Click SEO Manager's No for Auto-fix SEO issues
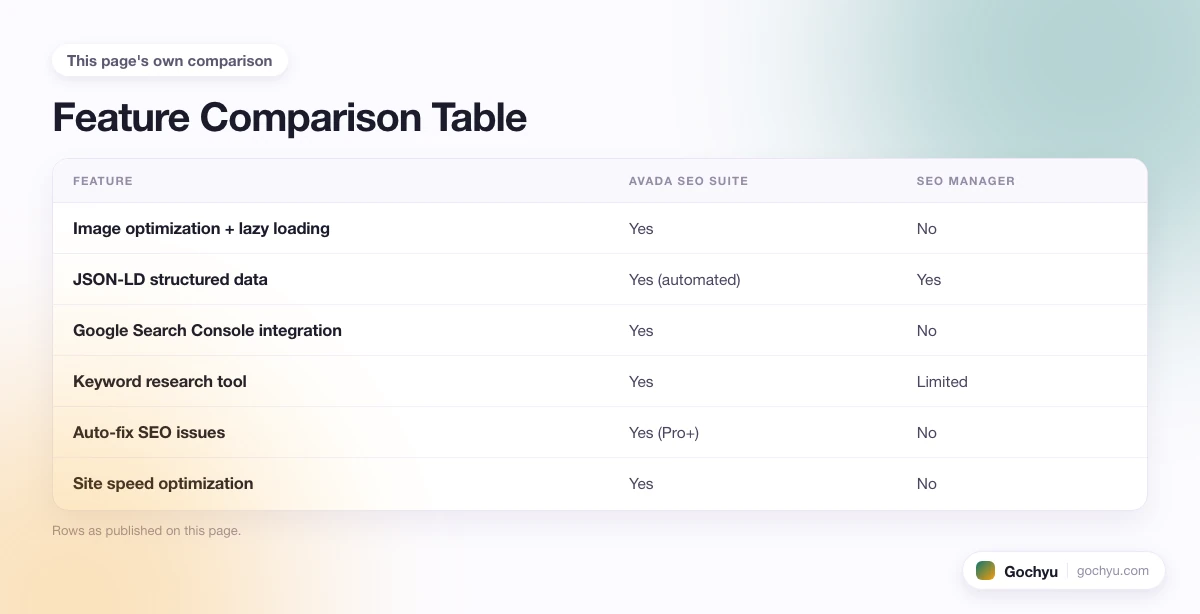Image resolution: width=1200 pixels, height=614 pixels. point(927,433)
